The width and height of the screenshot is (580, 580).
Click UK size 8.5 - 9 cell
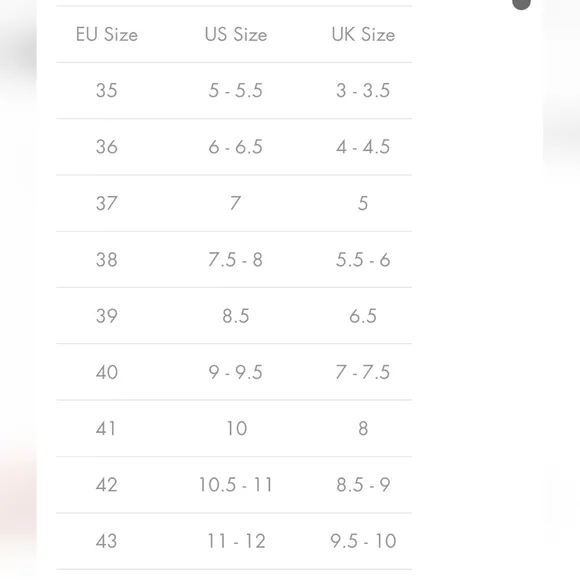pyautogui.click(x=363, y=485)
